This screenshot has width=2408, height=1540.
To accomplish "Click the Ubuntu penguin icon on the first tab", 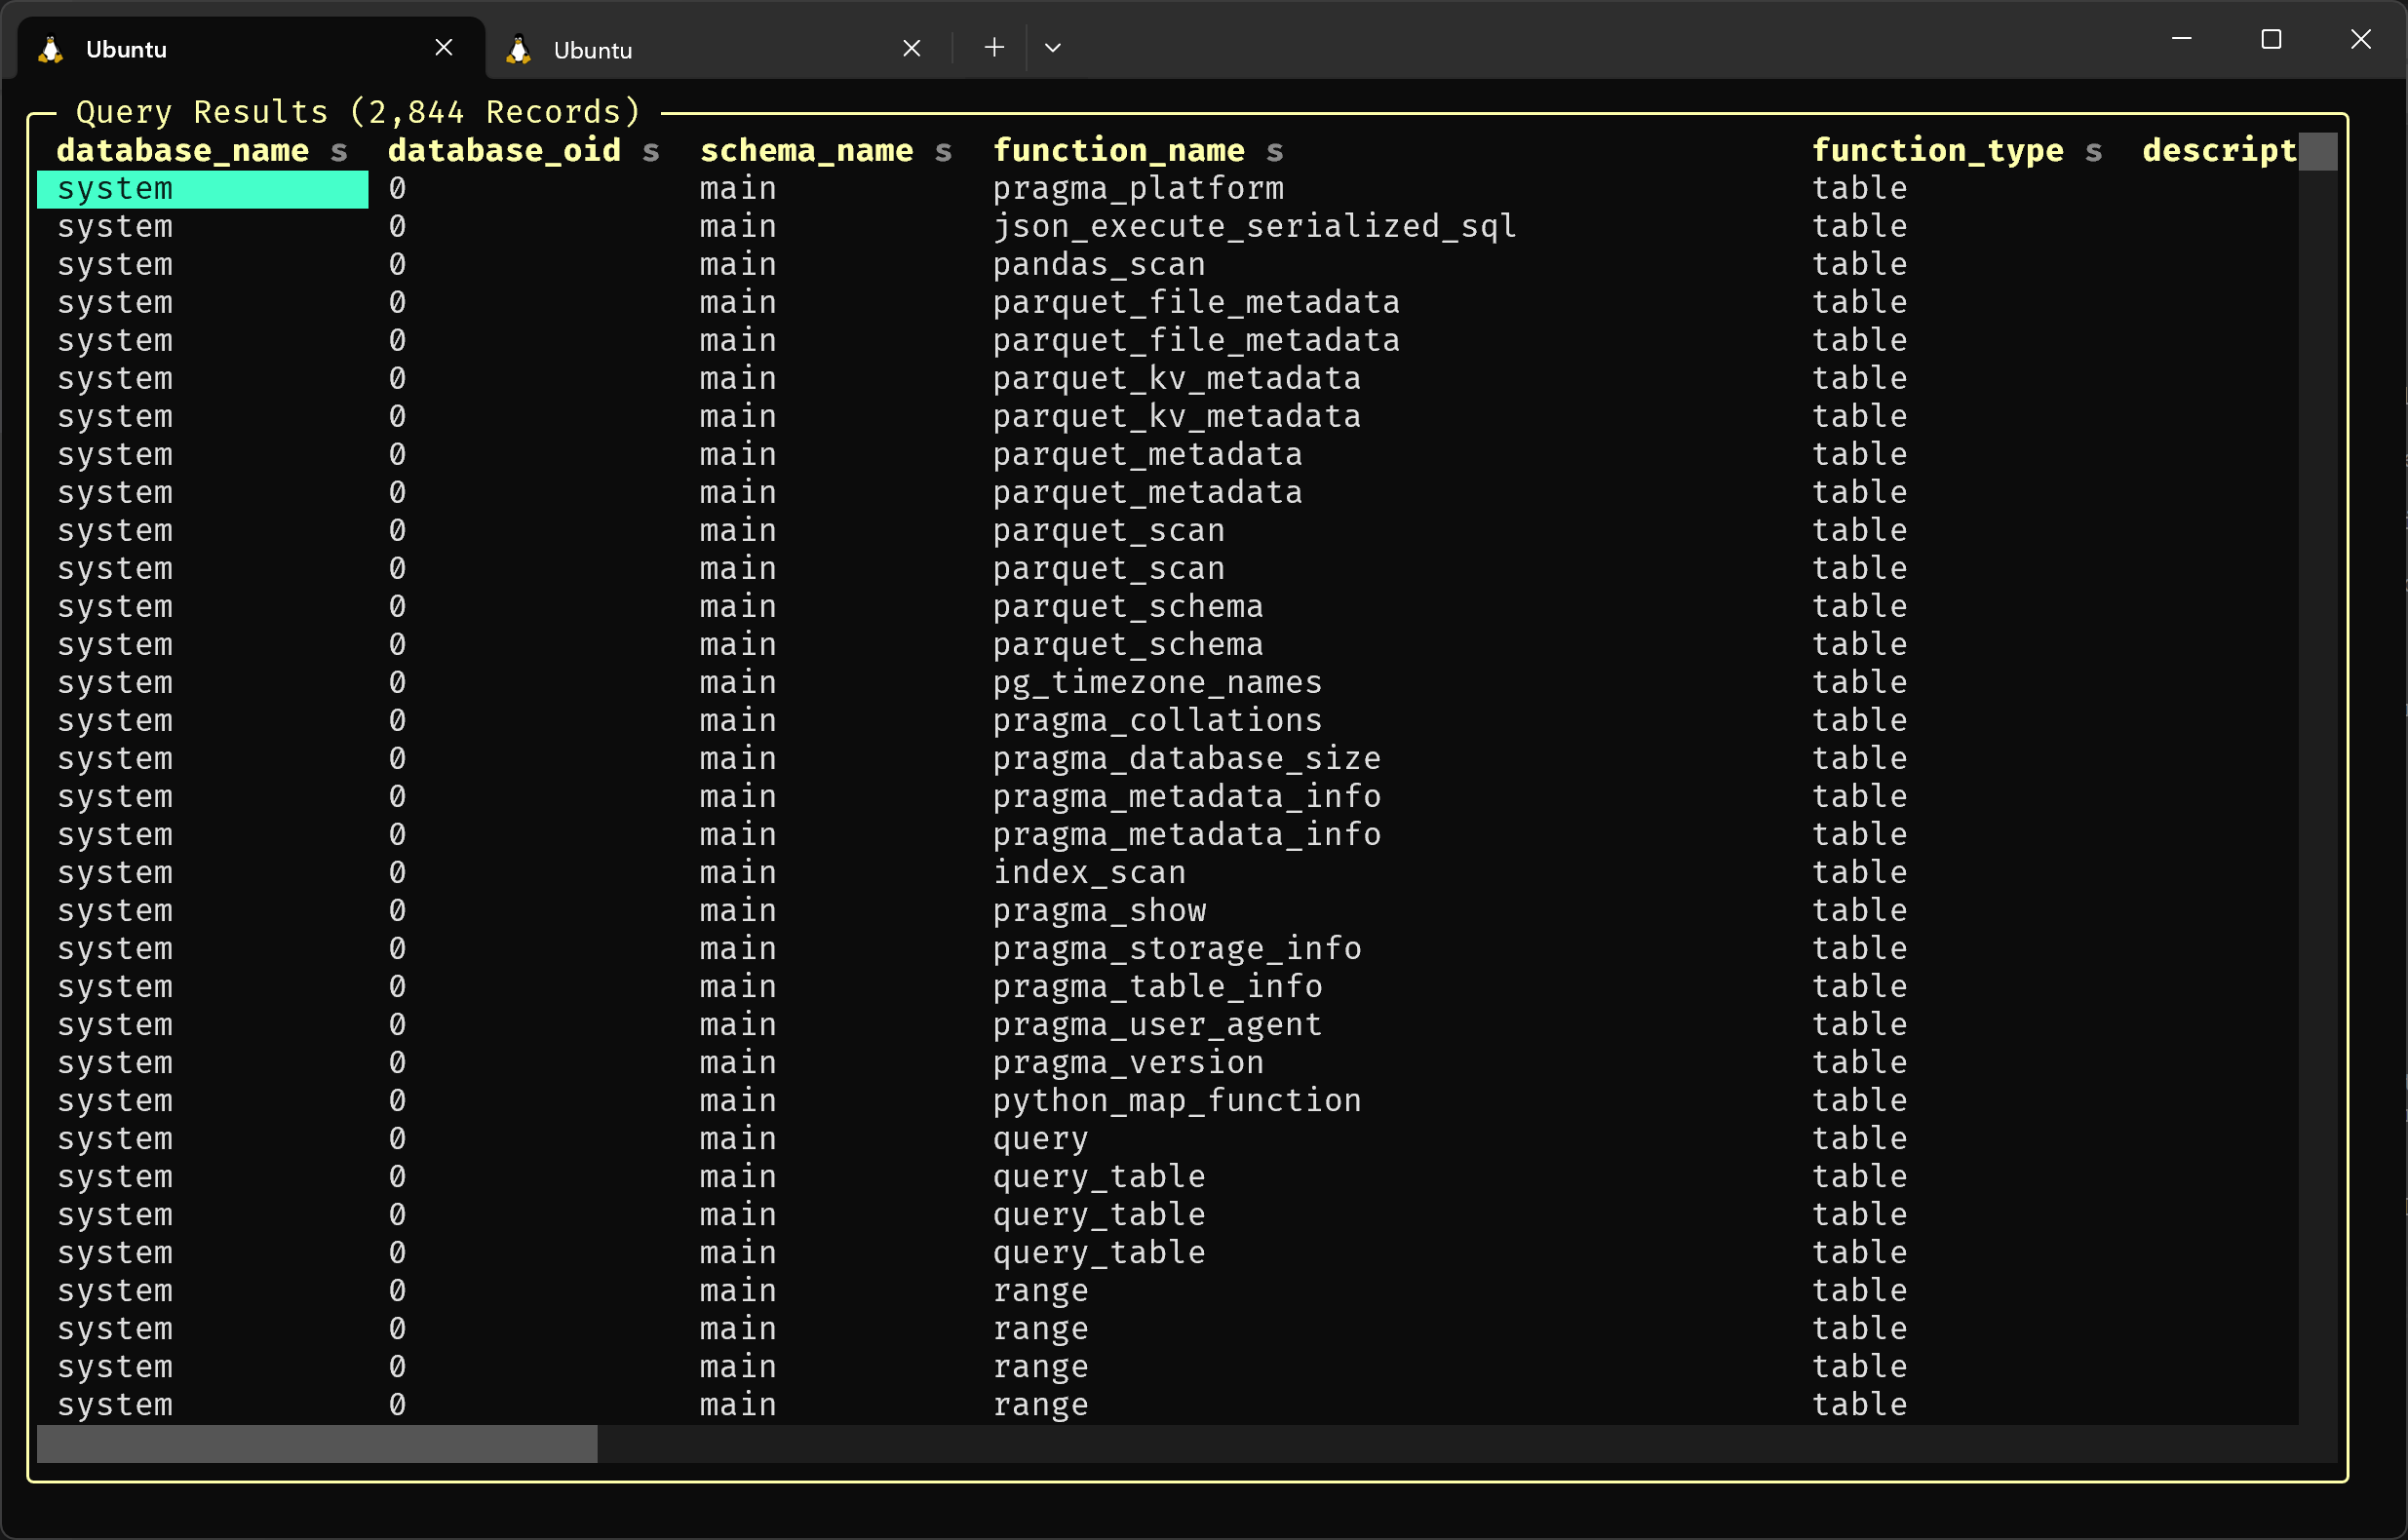I will pyautogui.click(x=49, y=47).
